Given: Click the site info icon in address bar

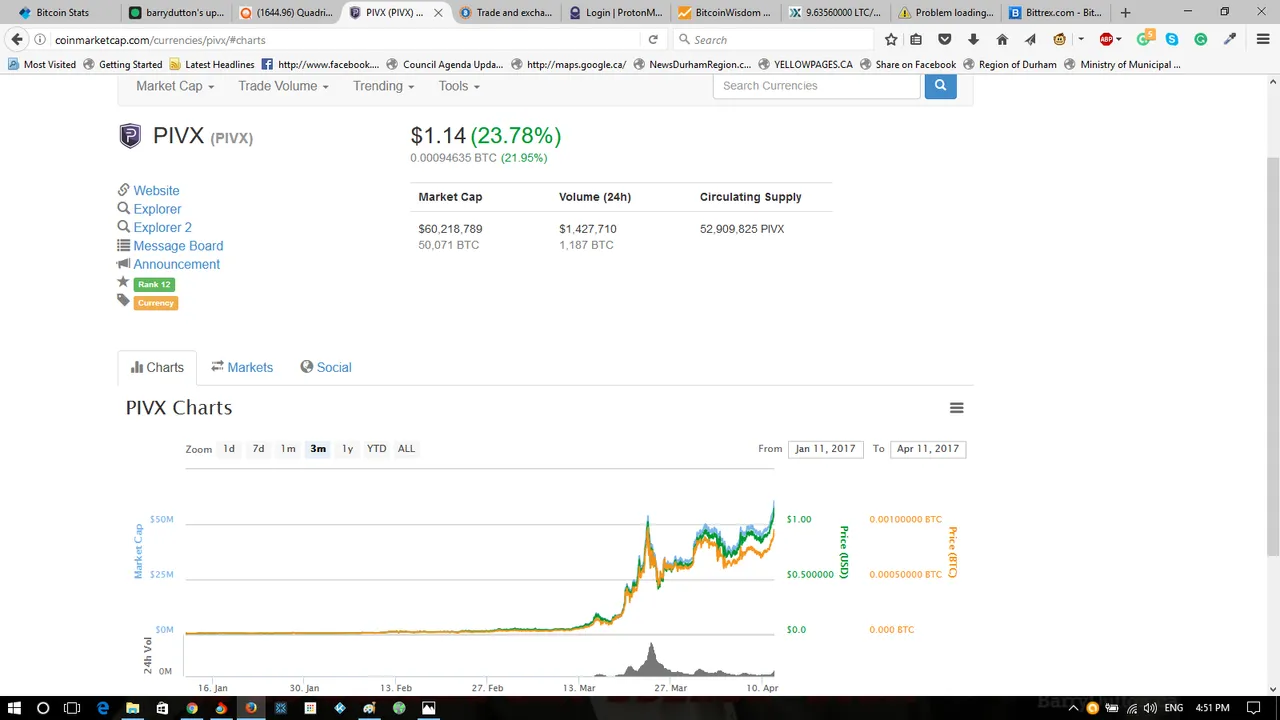Looking at the screenshot, I should (40, 39).
